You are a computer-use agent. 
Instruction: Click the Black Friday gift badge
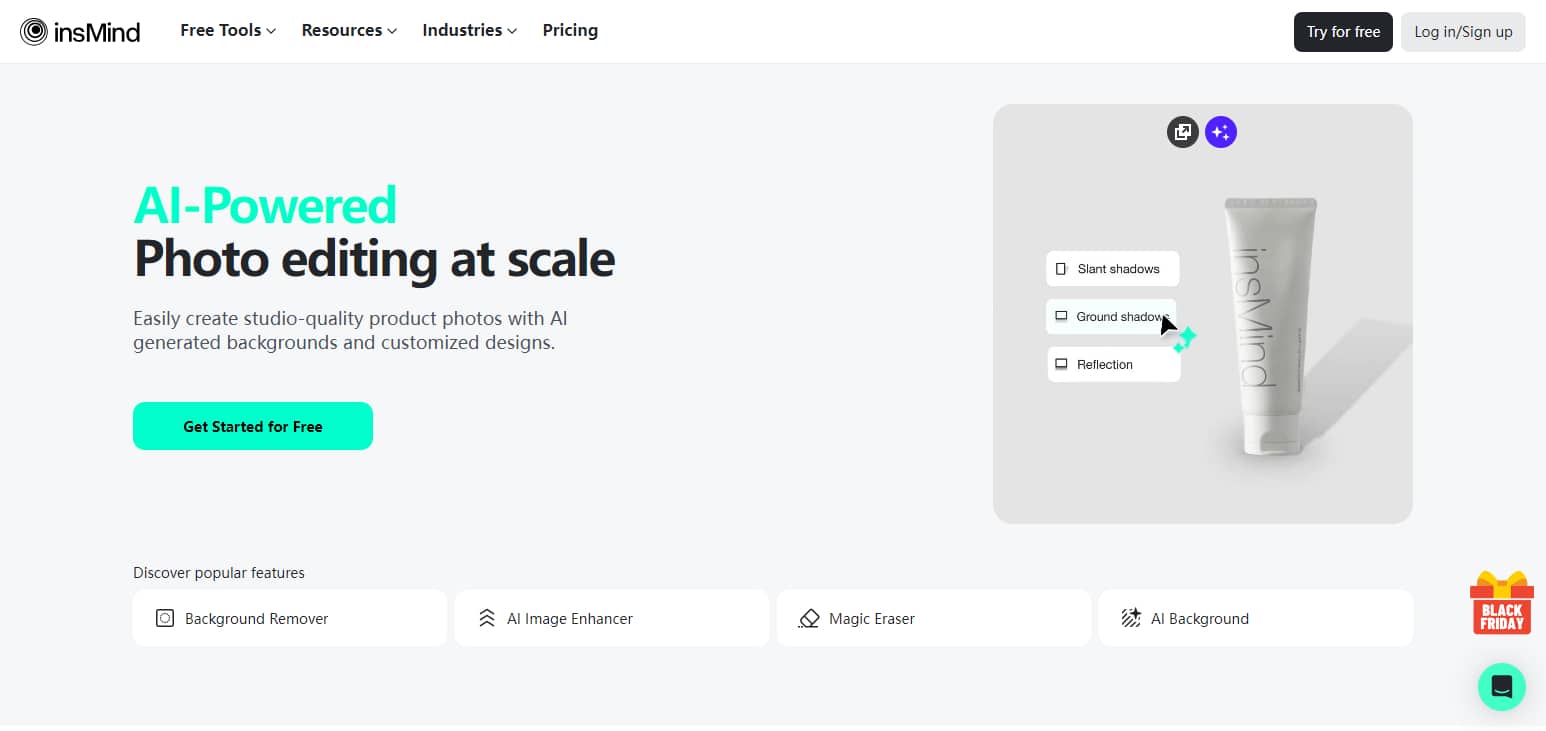1501,601
